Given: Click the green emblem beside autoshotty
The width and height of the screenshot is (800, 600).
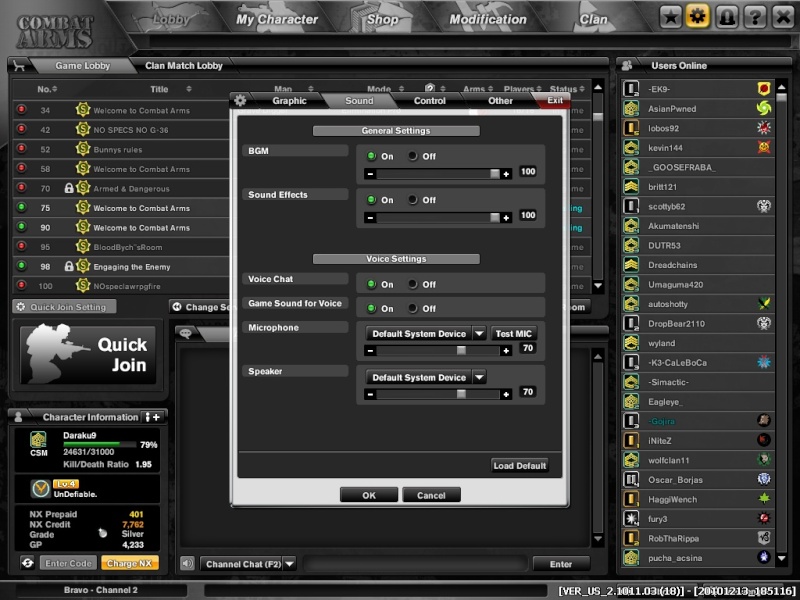Looking at the screenshot, I should 764,304.
